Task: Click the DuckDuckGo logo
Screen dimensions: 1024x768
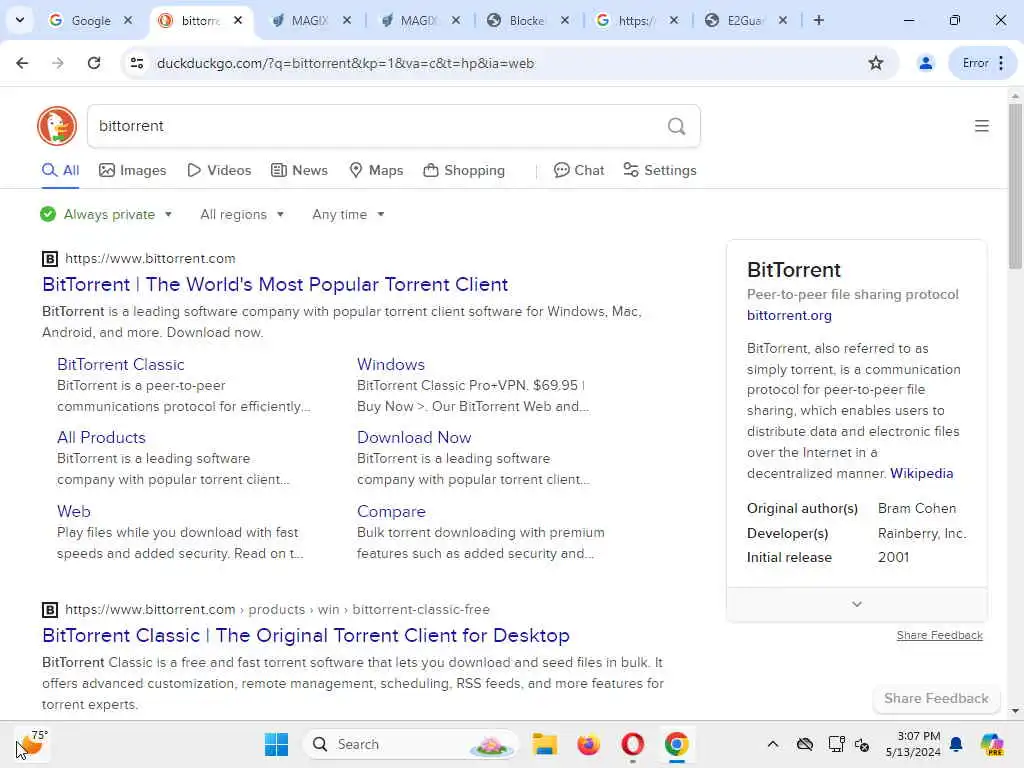Action: (57, 126)
